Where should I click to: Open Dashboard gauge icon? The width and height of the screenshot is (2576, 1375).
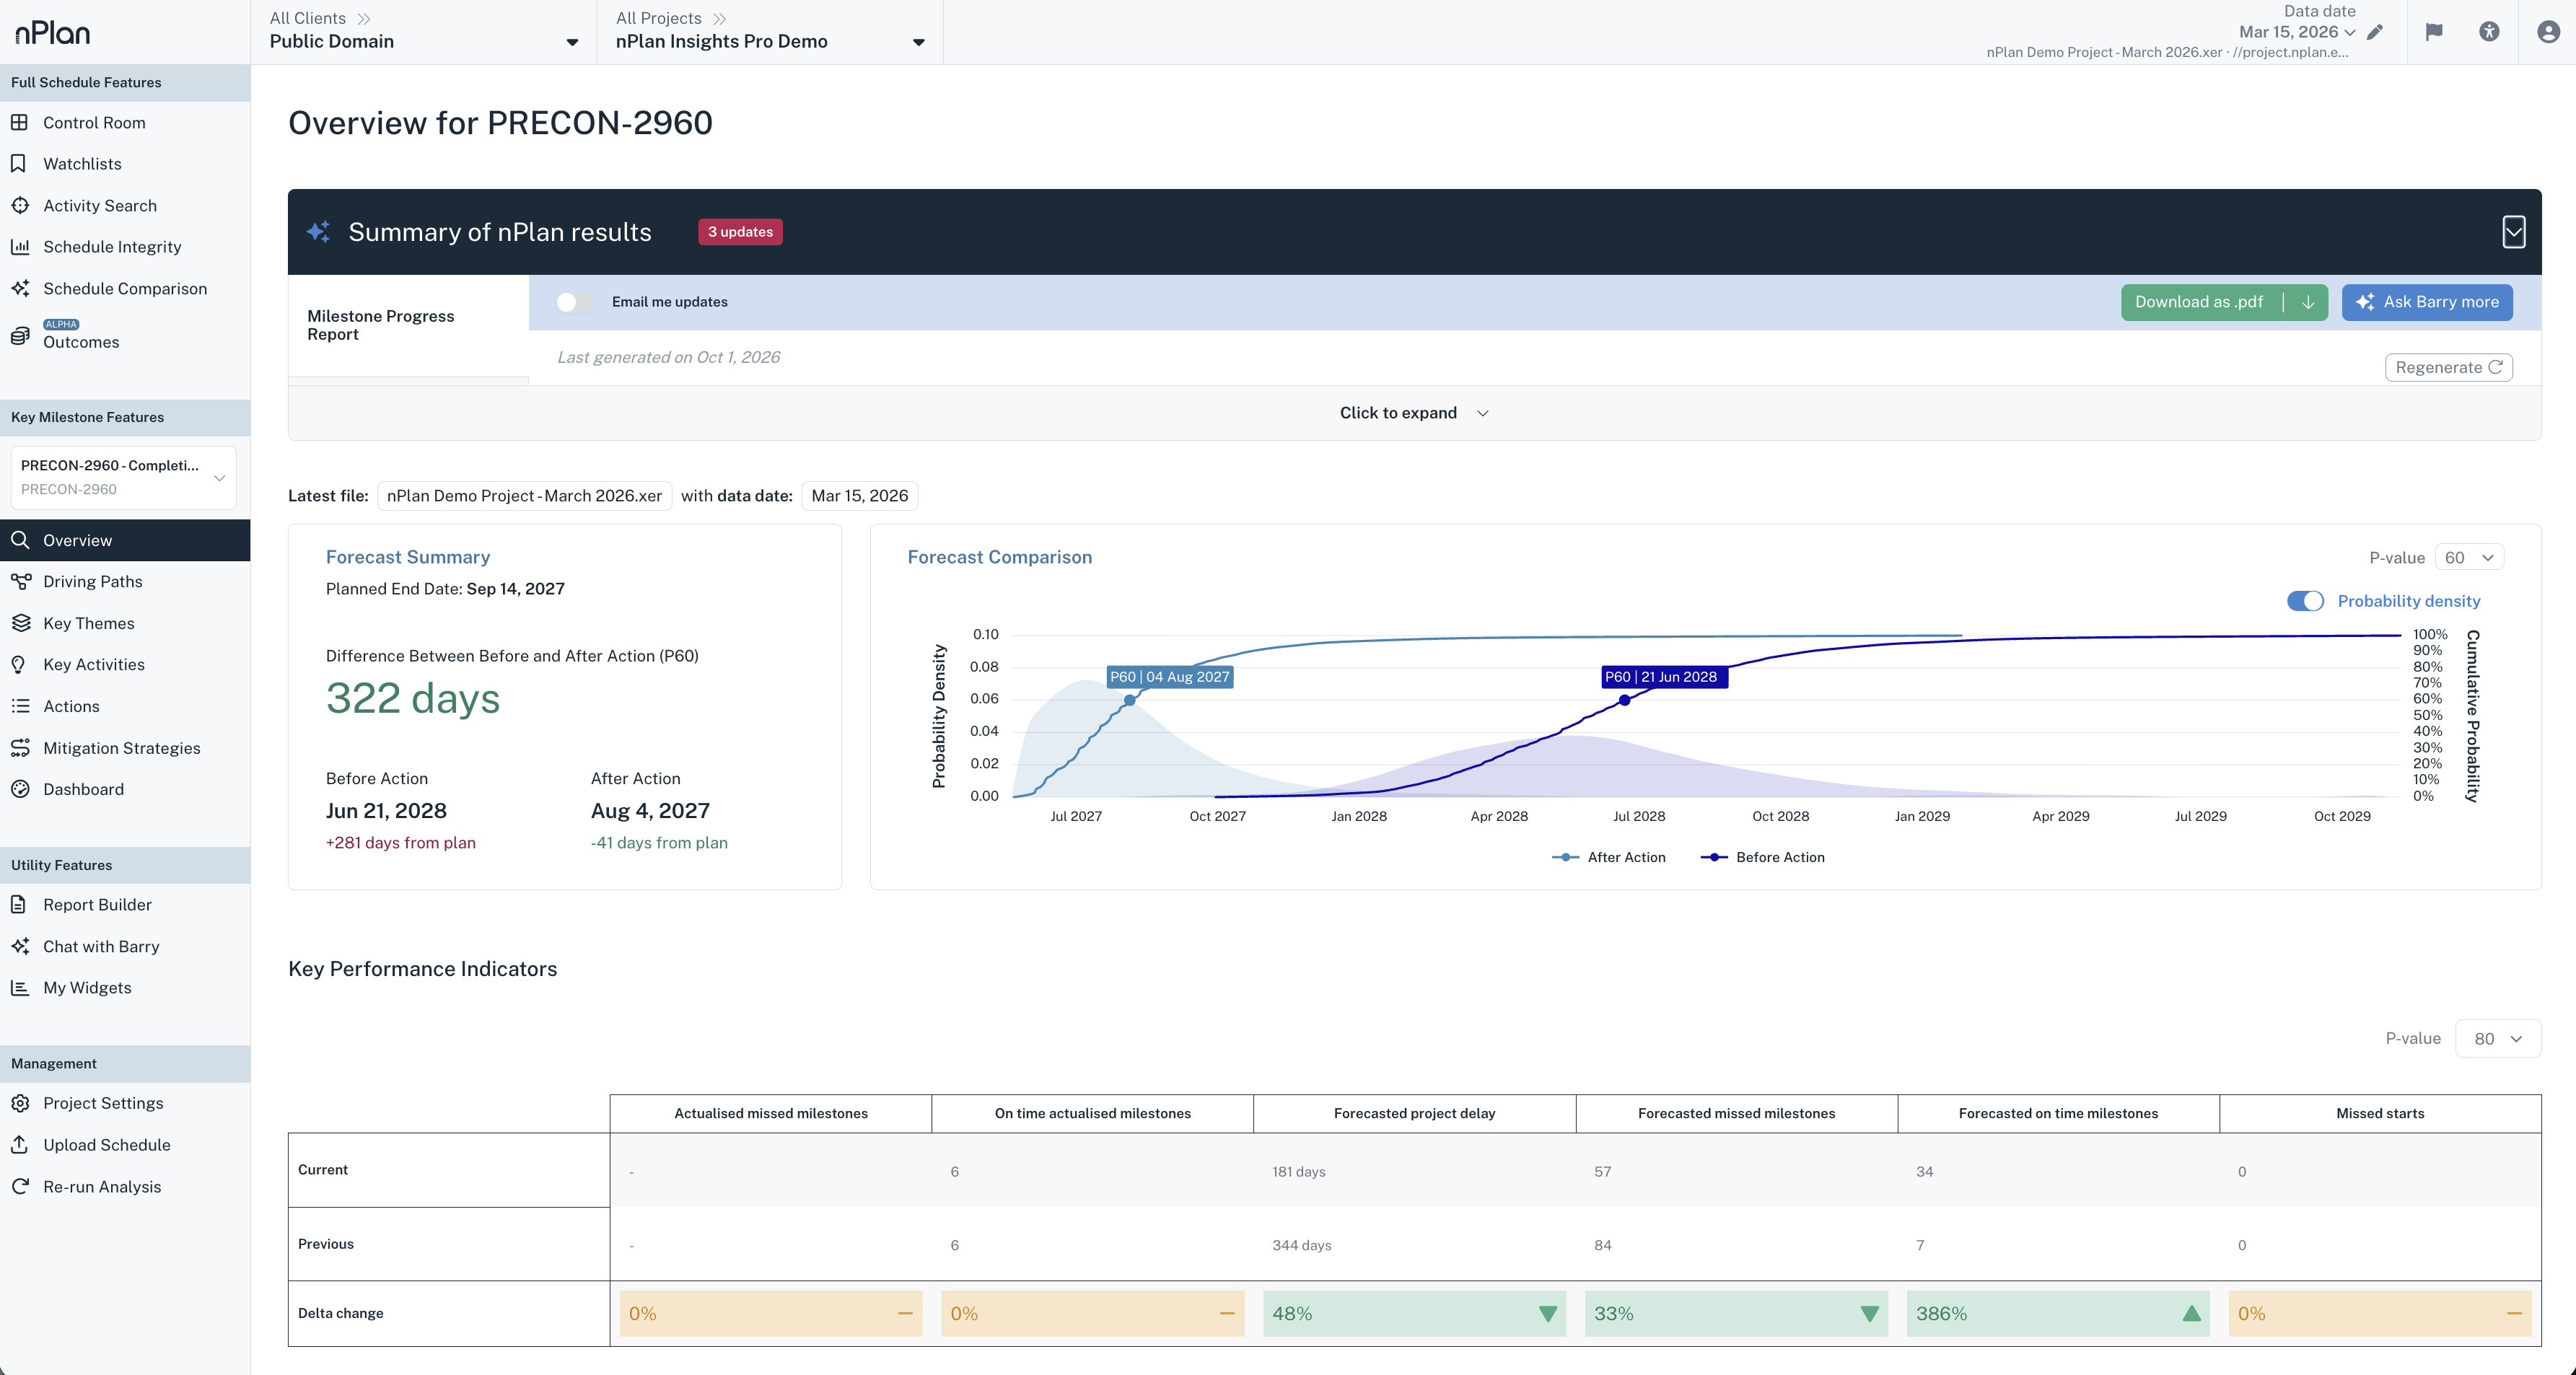click(x=19, y=789)
